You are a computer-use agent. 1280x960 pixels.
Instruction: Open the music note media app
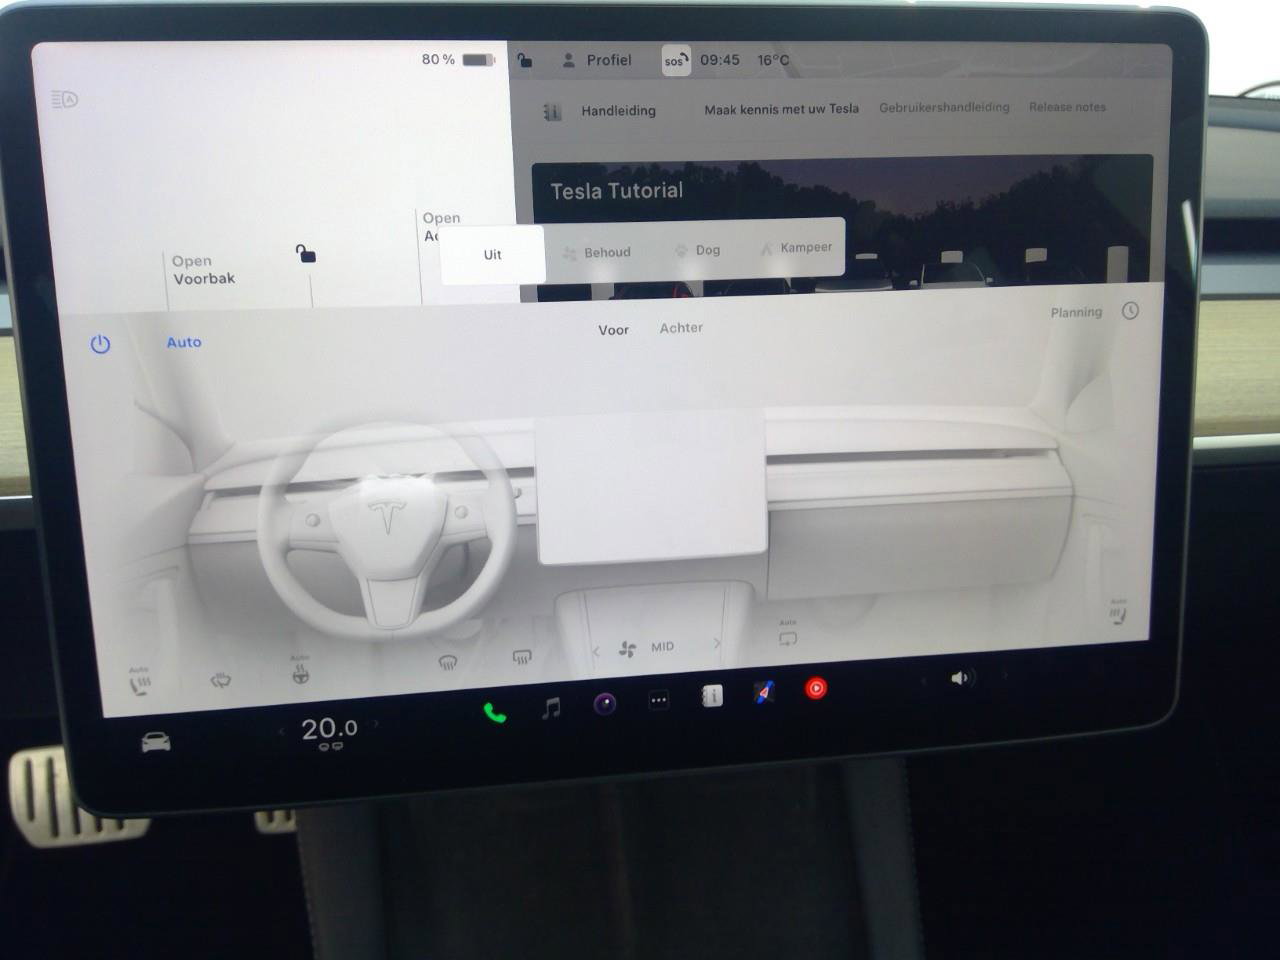click(550, 709)
